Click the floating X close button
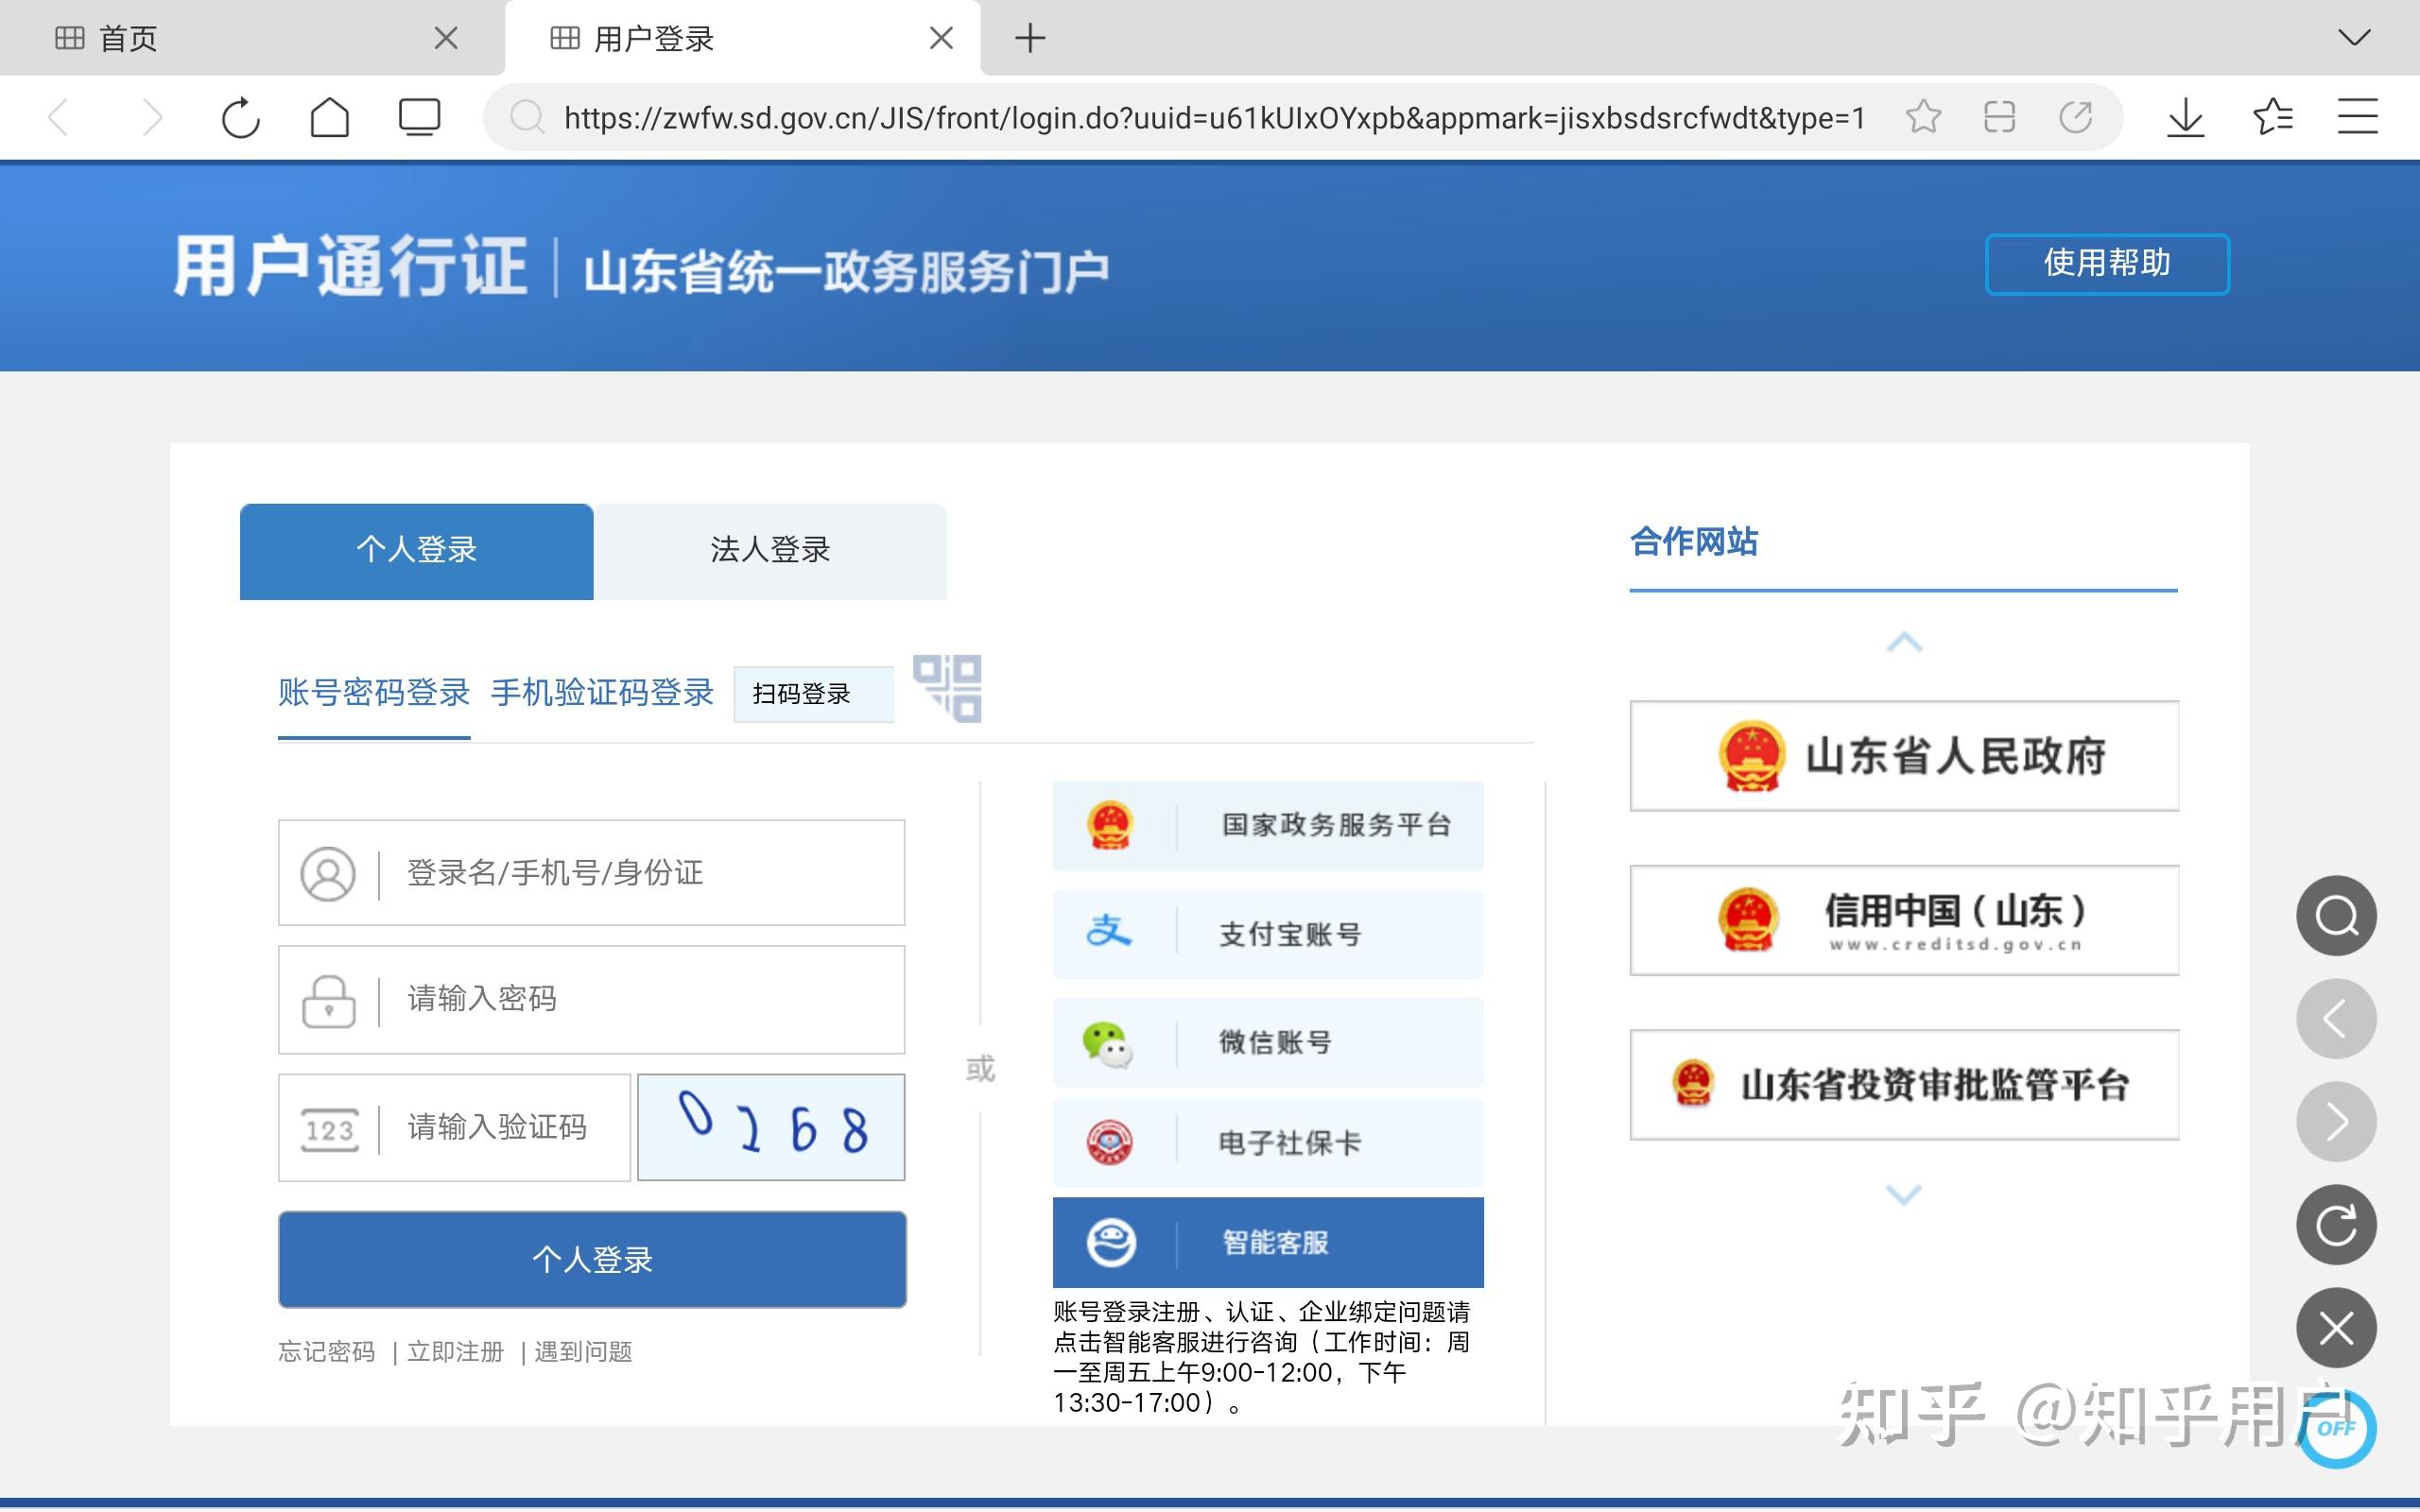 [2336, 1328]
